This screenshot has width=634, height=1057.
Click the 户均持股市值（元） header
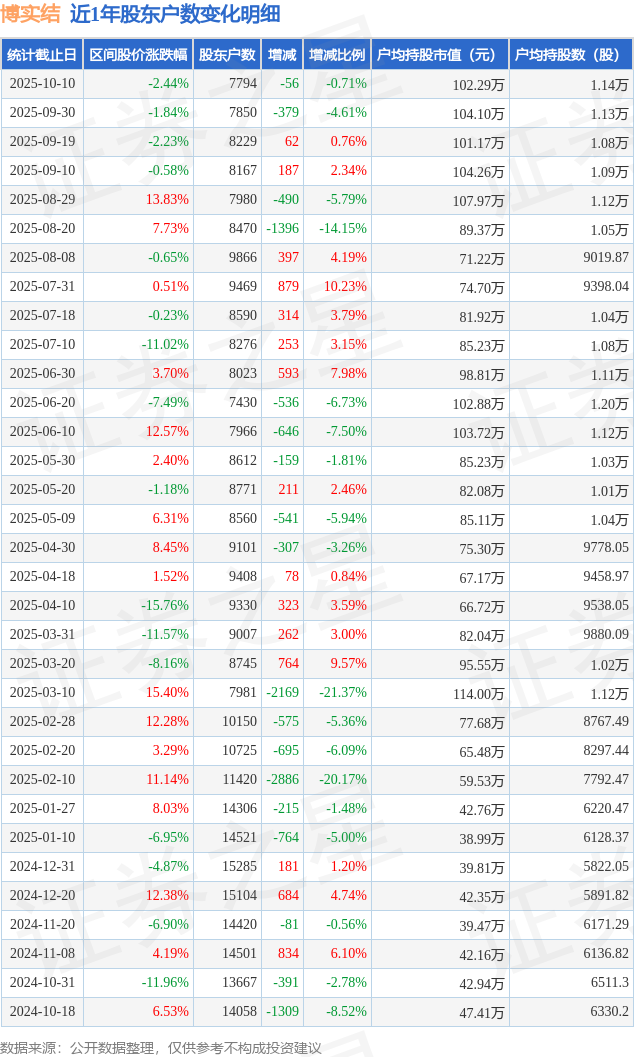pyautogui.click(x=440, y=55)
